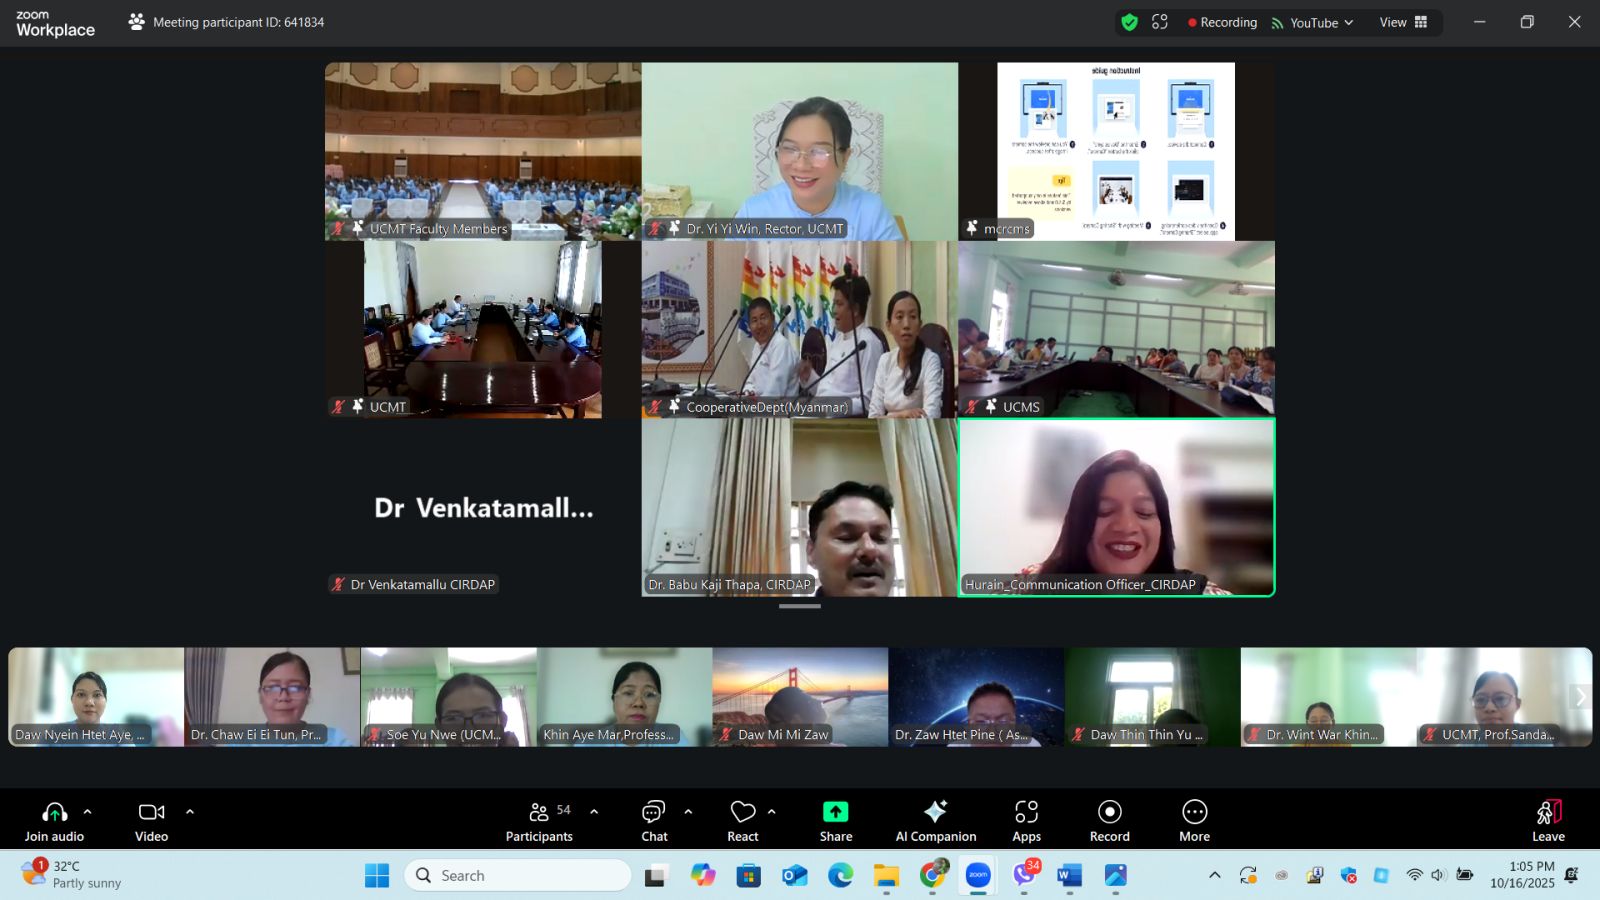Leave the meeting
Viewport: 1600px width, 900px height.
point(1548,820)
